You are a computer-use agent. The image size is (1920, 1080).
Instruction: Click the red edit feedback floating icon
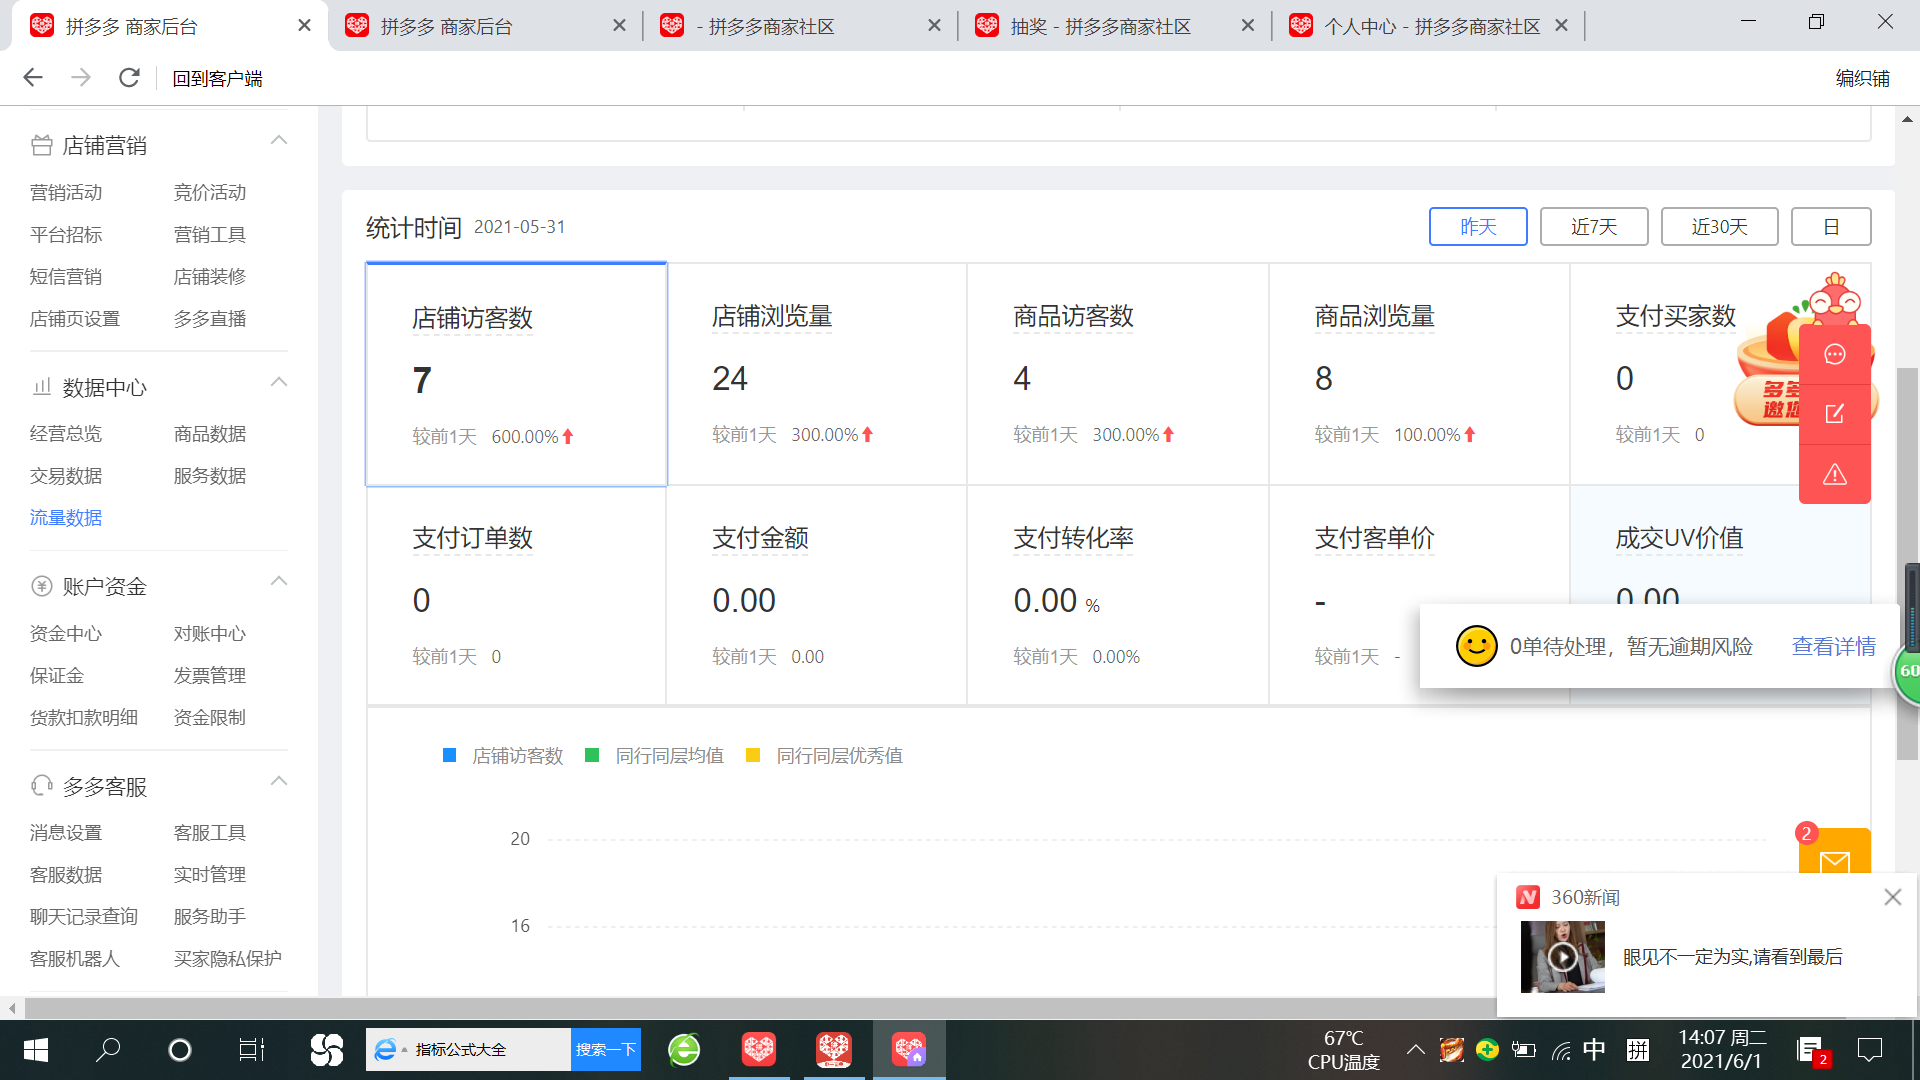pyautogui.click(x=1834, y=414)
